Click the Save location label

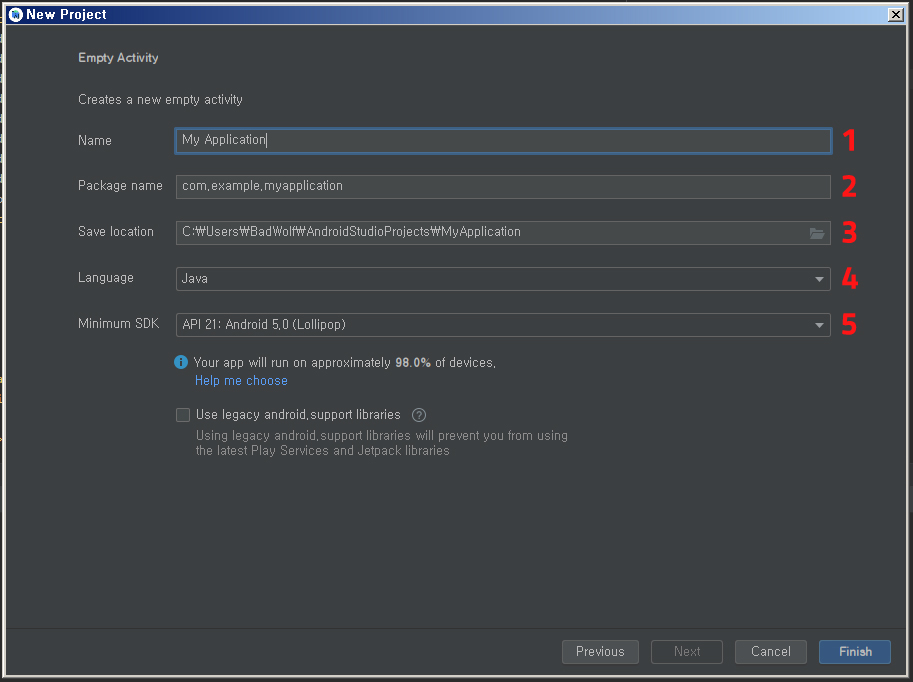point(116,231)
